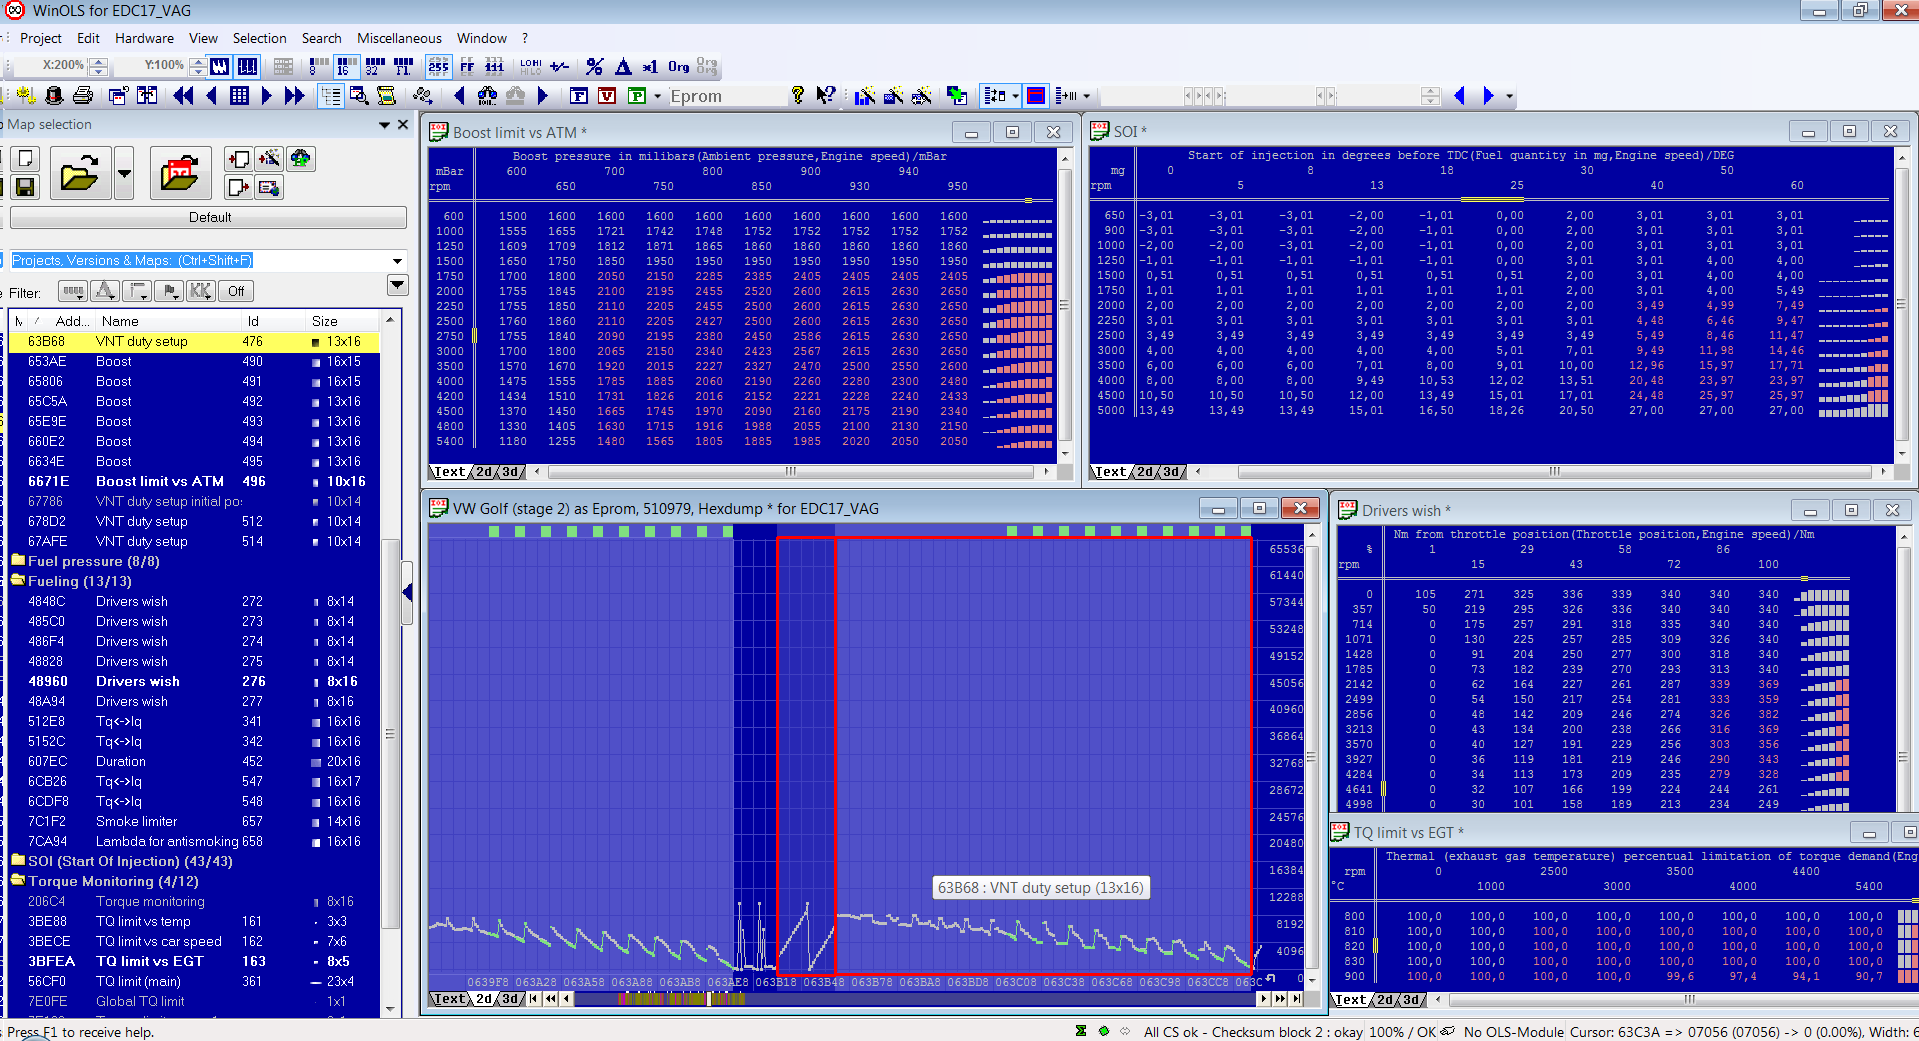
Task: Open Projects, Versions & Maps panel
Action: click(x=130, y=260)
